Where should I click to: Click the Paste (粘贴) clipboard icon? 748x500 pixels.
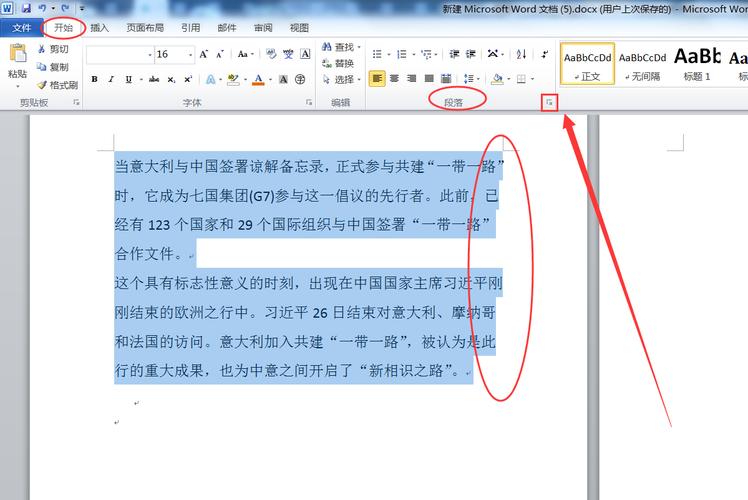[x=18, y=53]
